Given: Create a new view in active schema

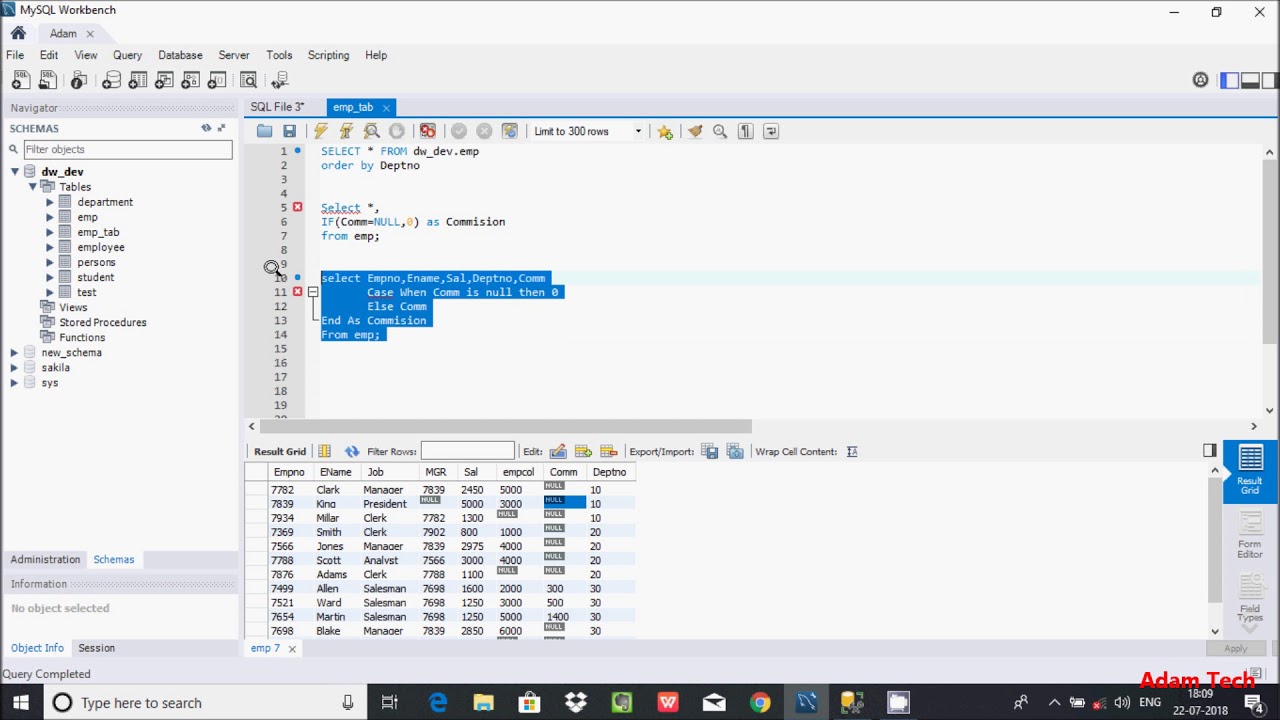Looking at the screenshot, I should (165, 80).
